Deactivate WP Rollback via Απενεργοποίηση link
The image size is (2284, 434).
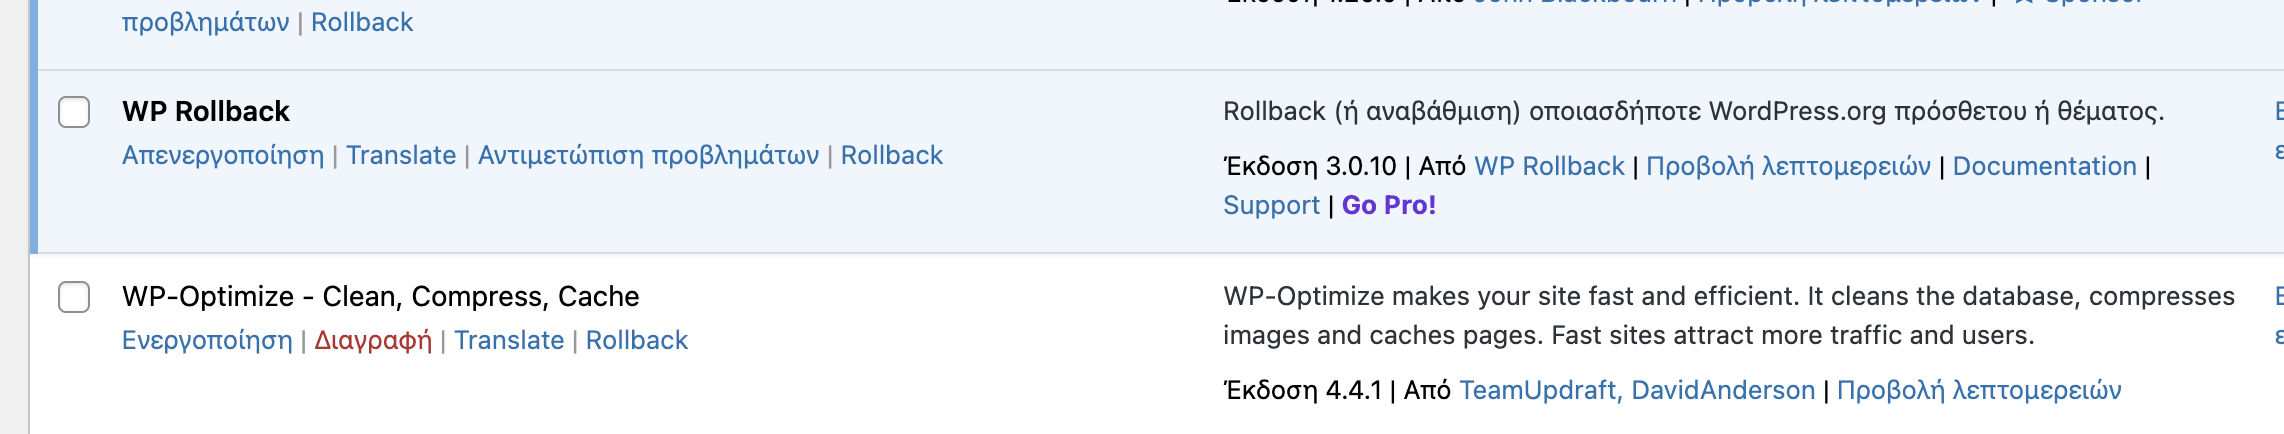pyautogui.click(x=223, y=156)
